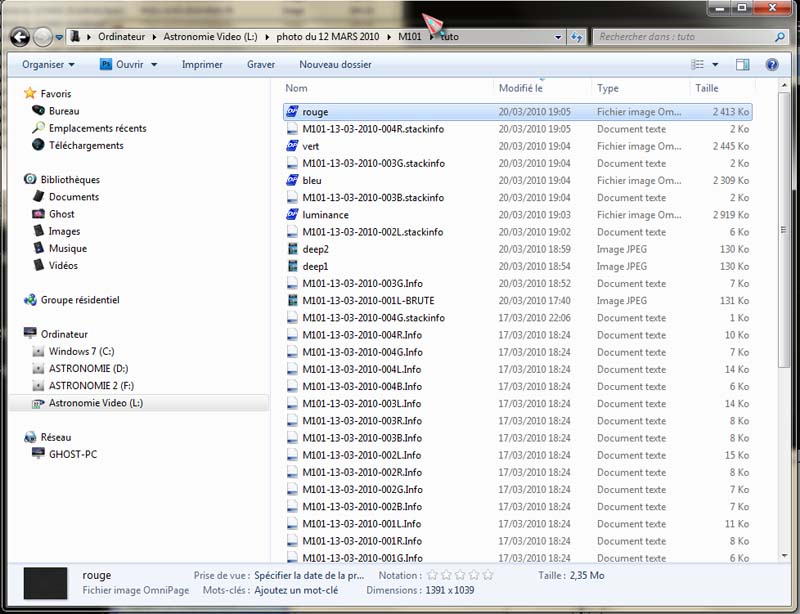Click the back navigation arrow button
Image resolution: width=800 pixels, height=614 pixels.
[20, 37]
